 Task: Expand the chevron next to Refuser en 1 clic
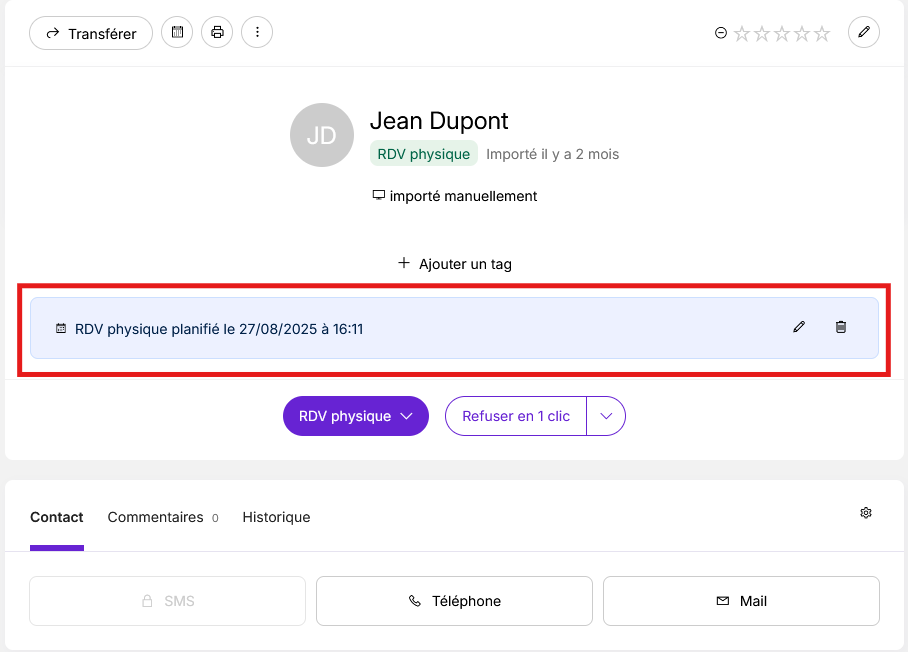coord(606,416)
